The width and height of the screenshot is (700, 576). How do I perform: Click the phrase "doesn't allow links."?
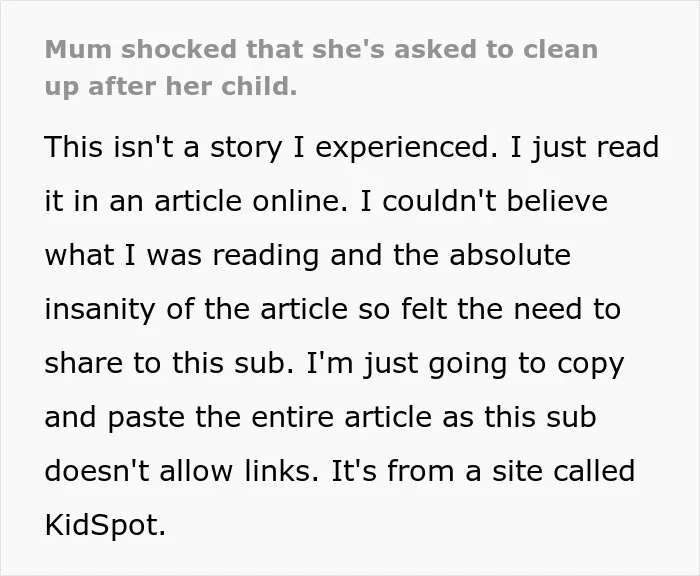(x=182, y=471)
